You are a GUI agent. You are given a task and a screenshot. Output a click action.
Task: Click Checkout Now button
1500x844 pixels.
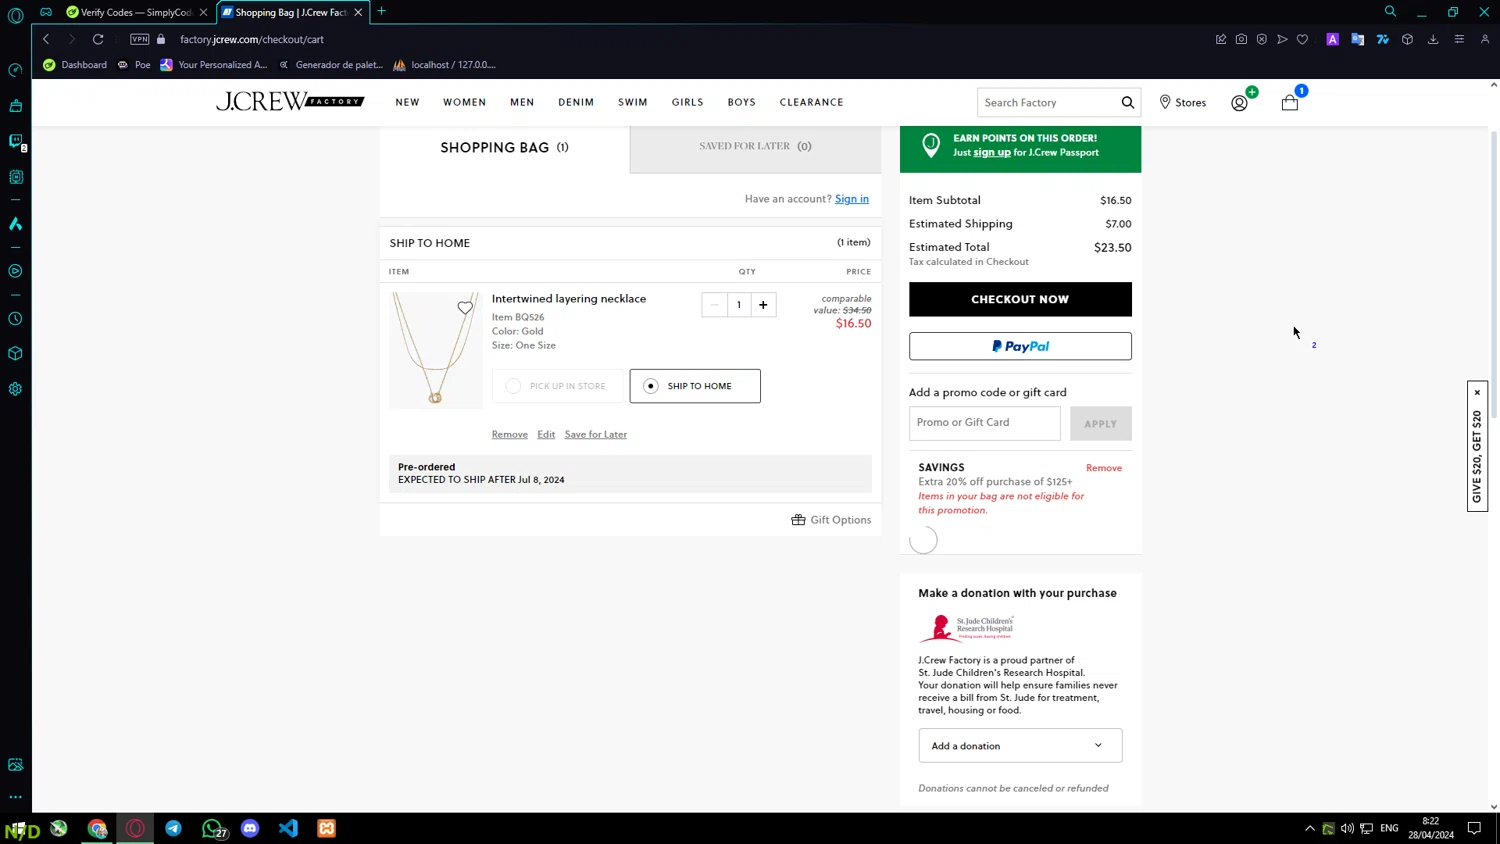1020,299
